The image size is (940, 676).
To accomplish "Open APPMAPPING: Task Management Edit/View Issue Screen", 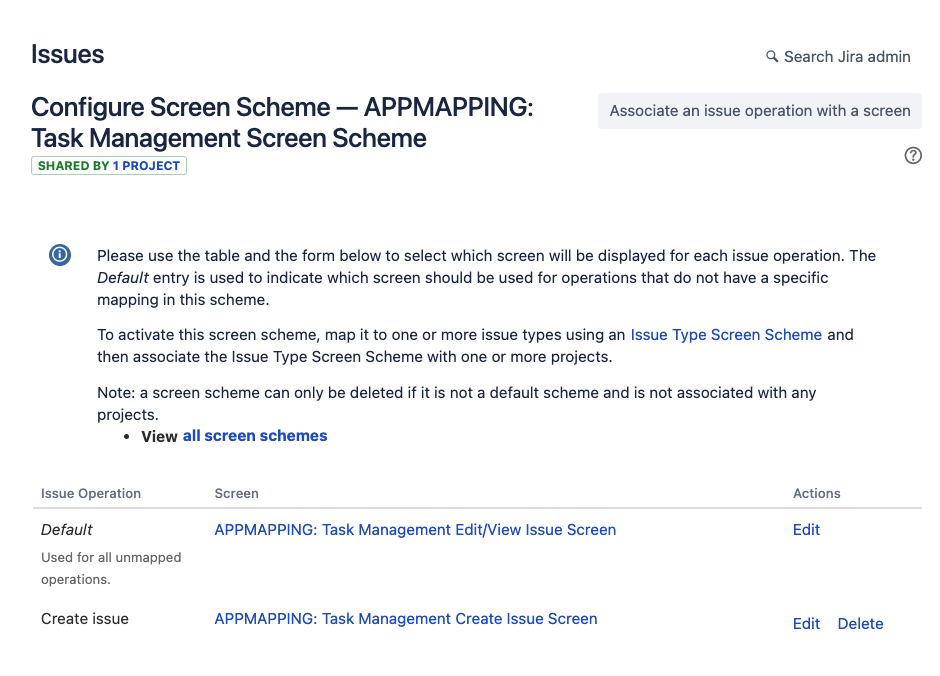I will coord(415,529).
